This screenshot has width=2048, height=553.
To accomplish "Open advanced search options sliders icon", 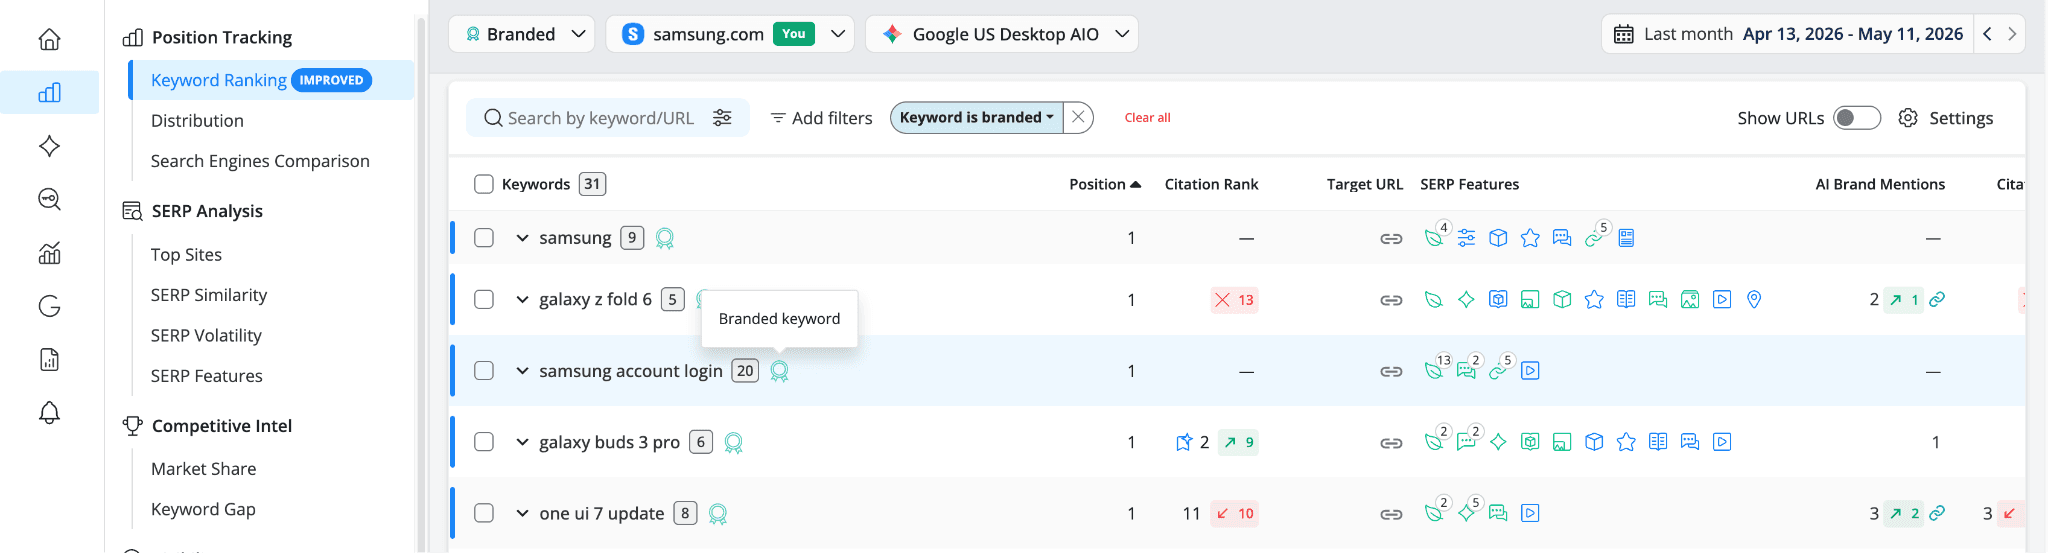I will coord(722,118).
